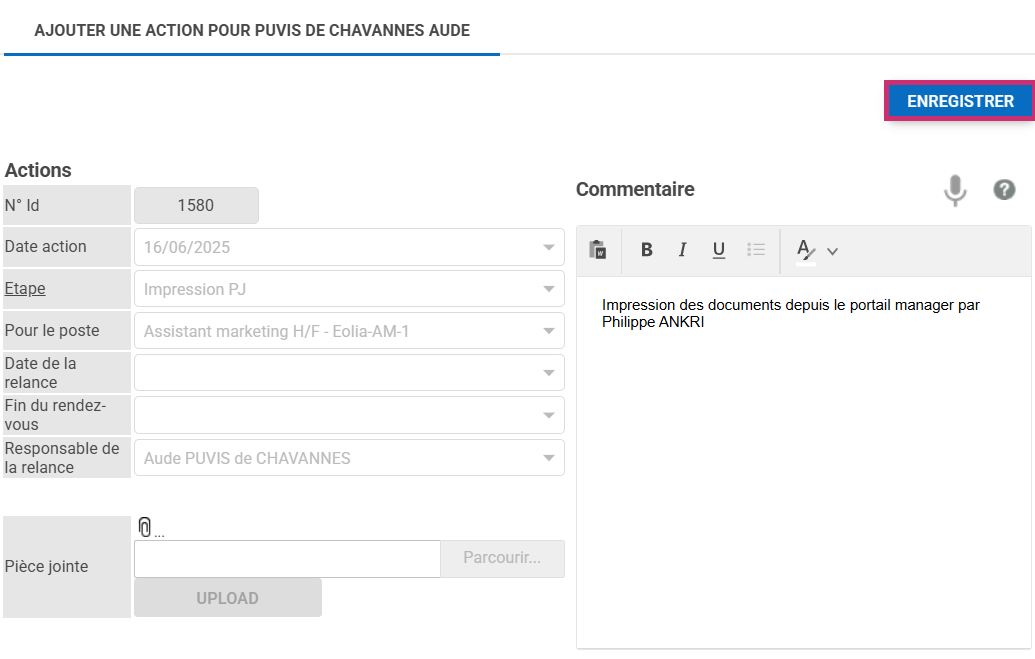The width and height of the screenshot is (1035, 659).
Task: Expand the Etape dropdown list
Action: click(548, 289)
